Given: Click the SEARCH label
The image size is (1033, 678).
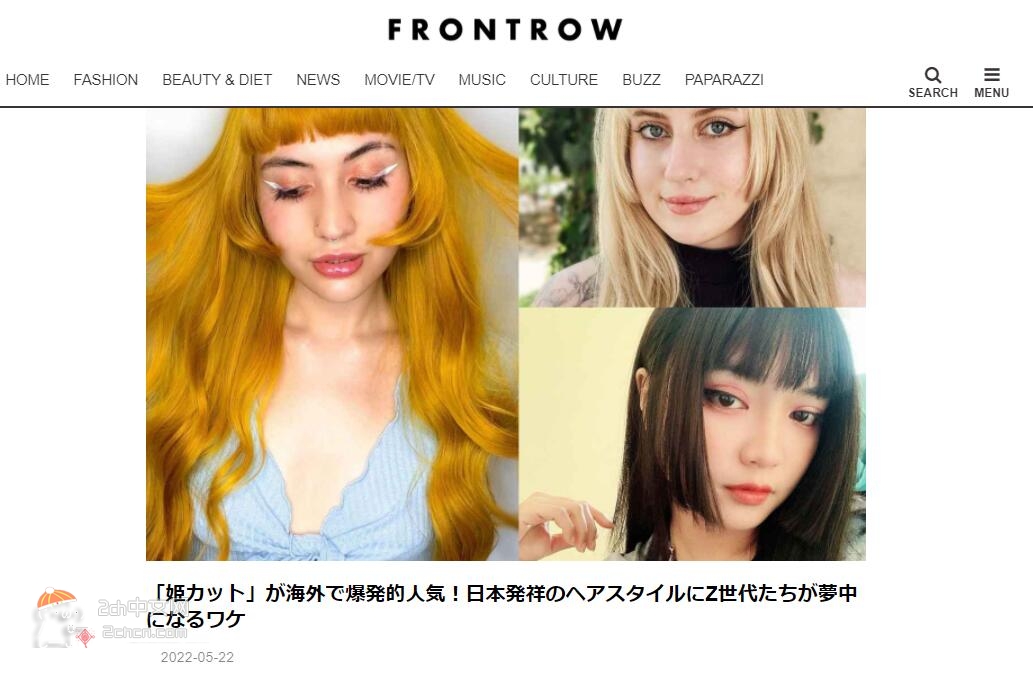Looking at the screenshot, I should click(932, 93).
